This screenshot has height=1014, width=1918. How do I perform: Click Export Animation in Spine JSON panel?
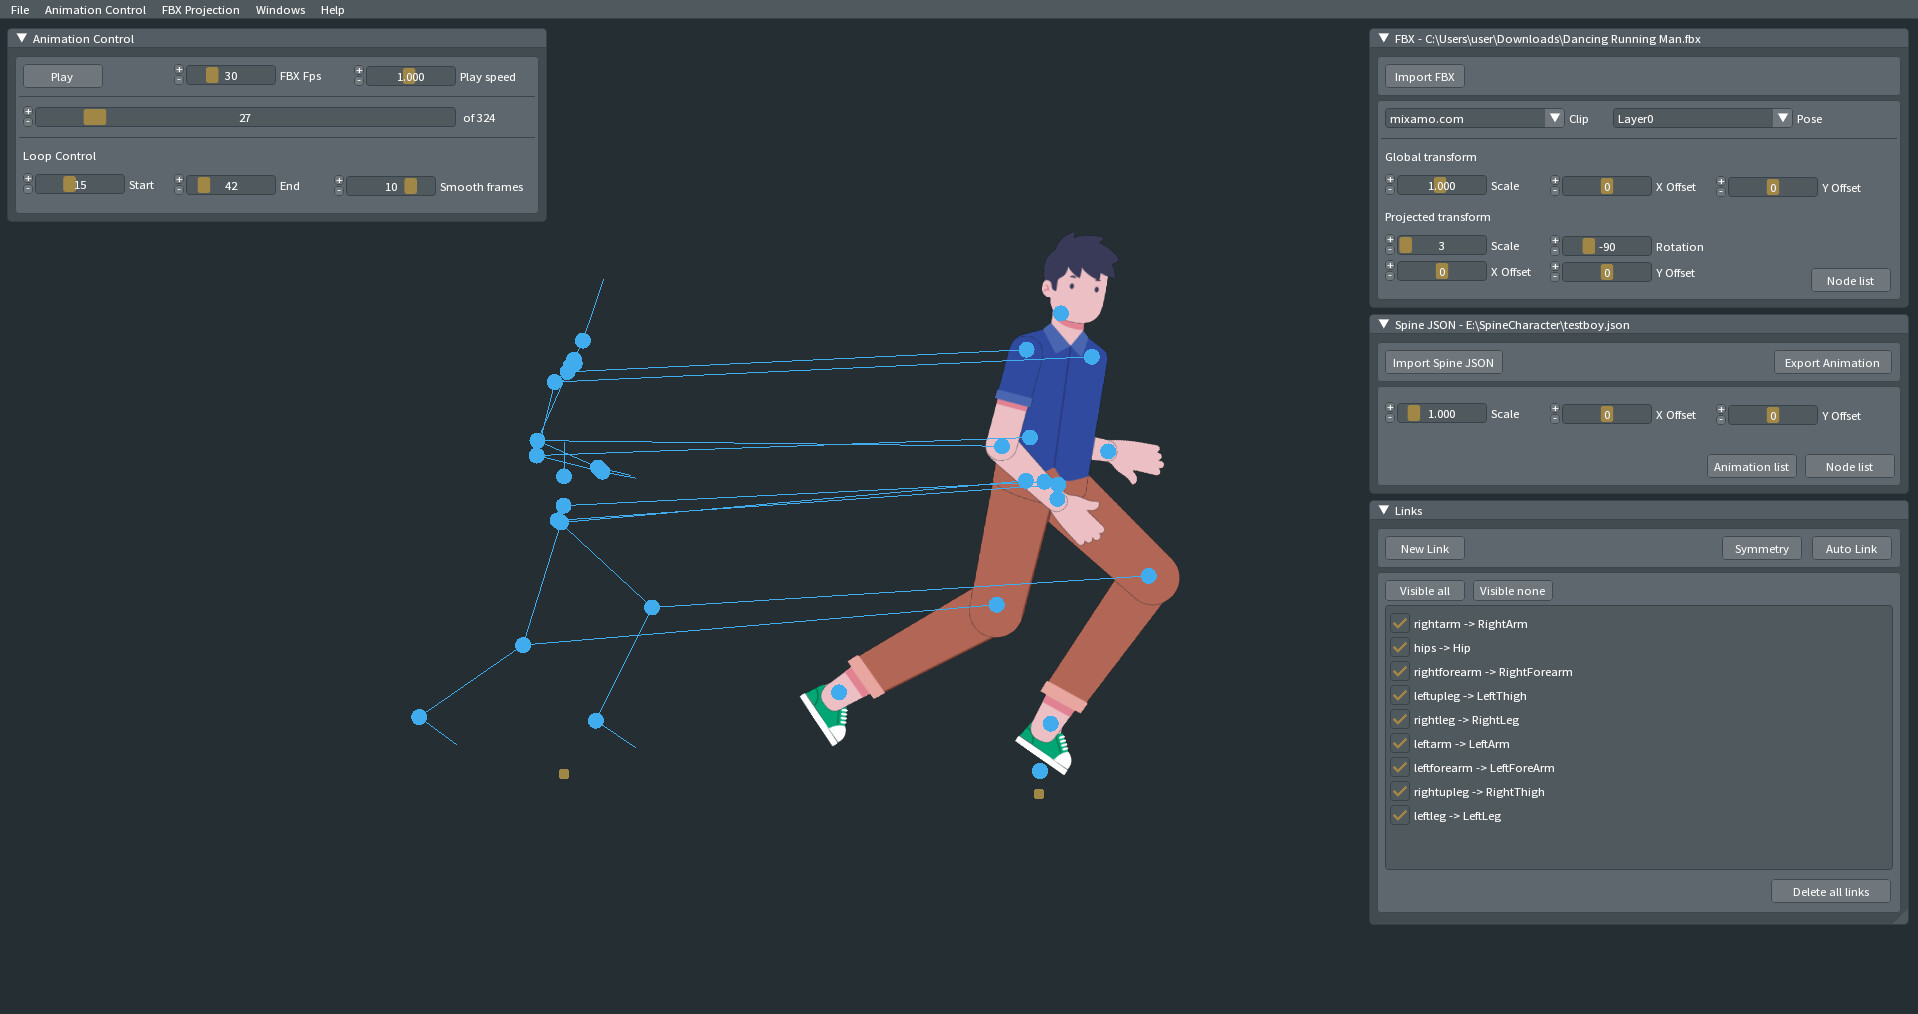click(x=1832, y=362)
